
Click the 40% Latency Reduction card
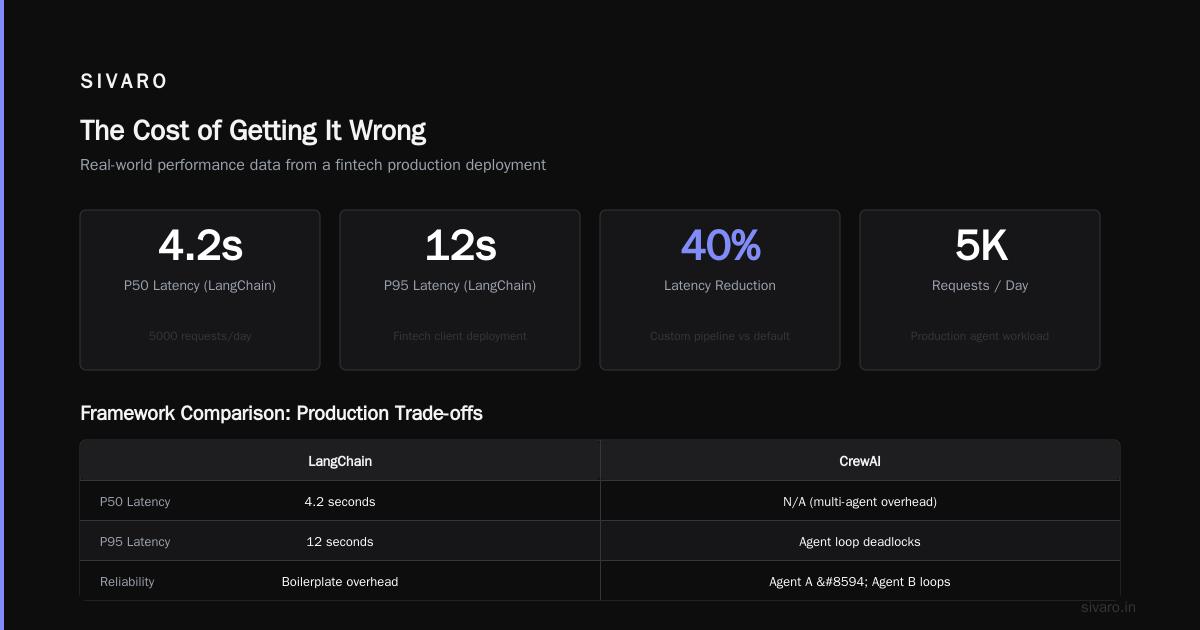[x=720, y=290]
